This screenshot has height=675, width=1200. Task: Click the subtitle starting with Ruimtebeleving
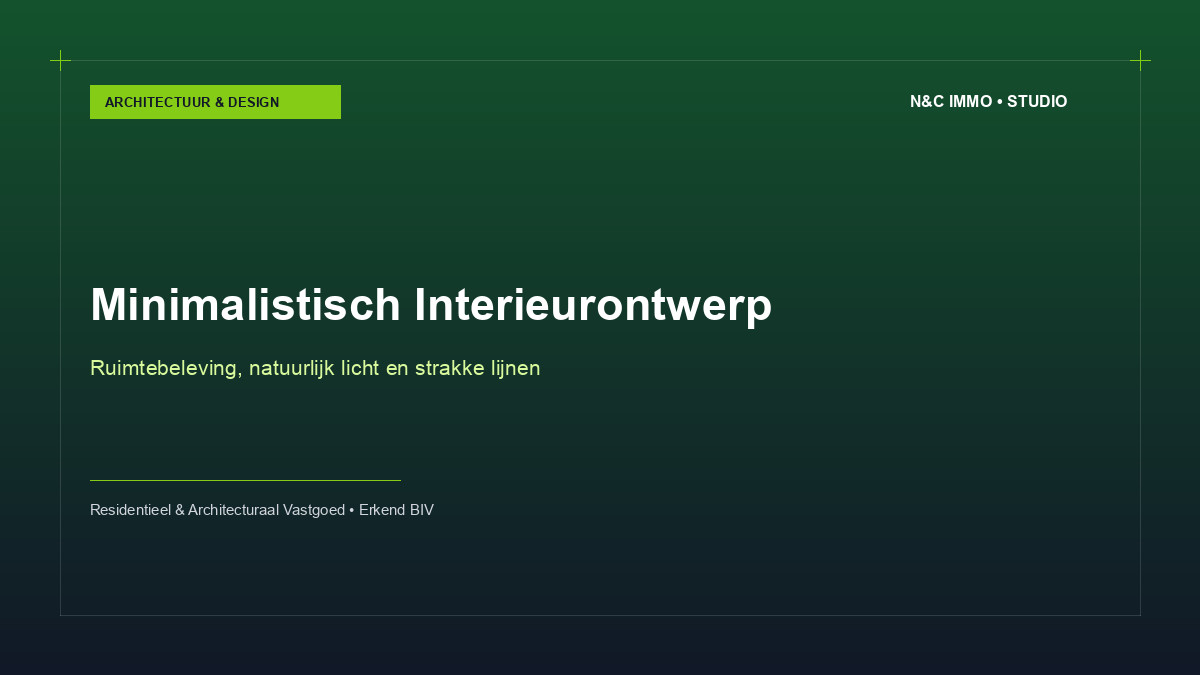pos(315,368)
